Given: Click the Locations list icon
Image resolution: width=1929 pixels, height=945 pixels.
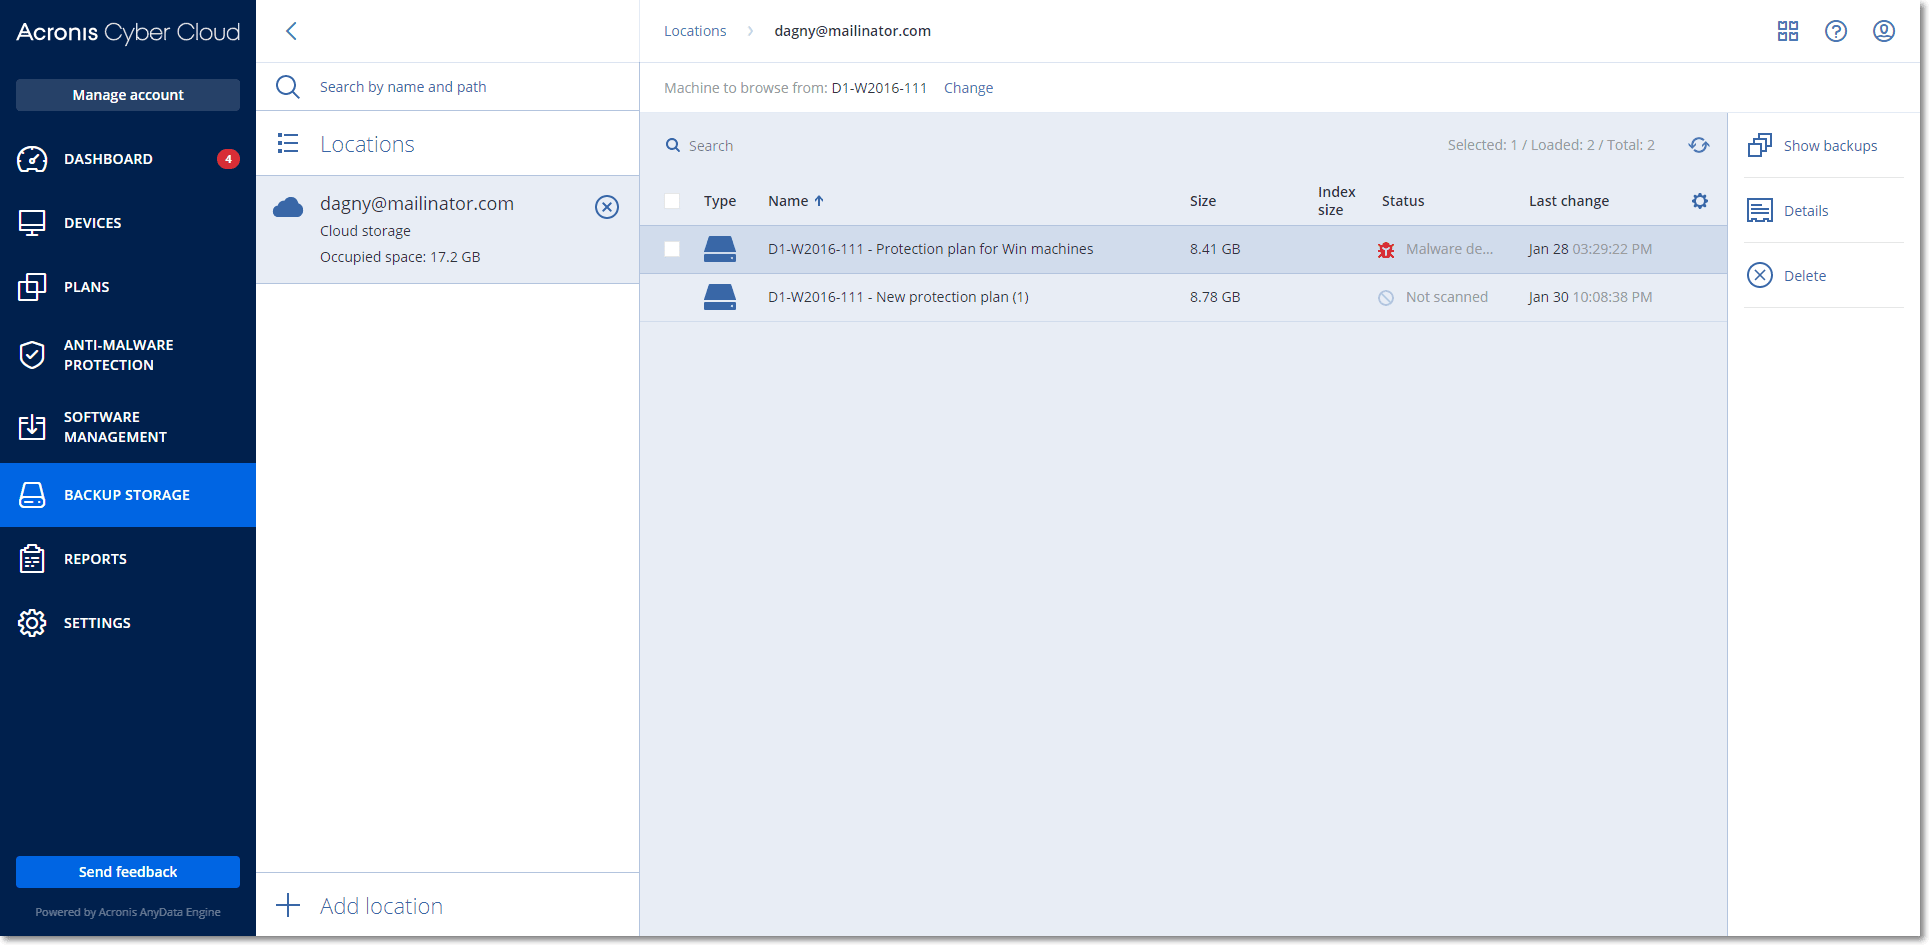Looking at the screenshot, I should point(288,144).
